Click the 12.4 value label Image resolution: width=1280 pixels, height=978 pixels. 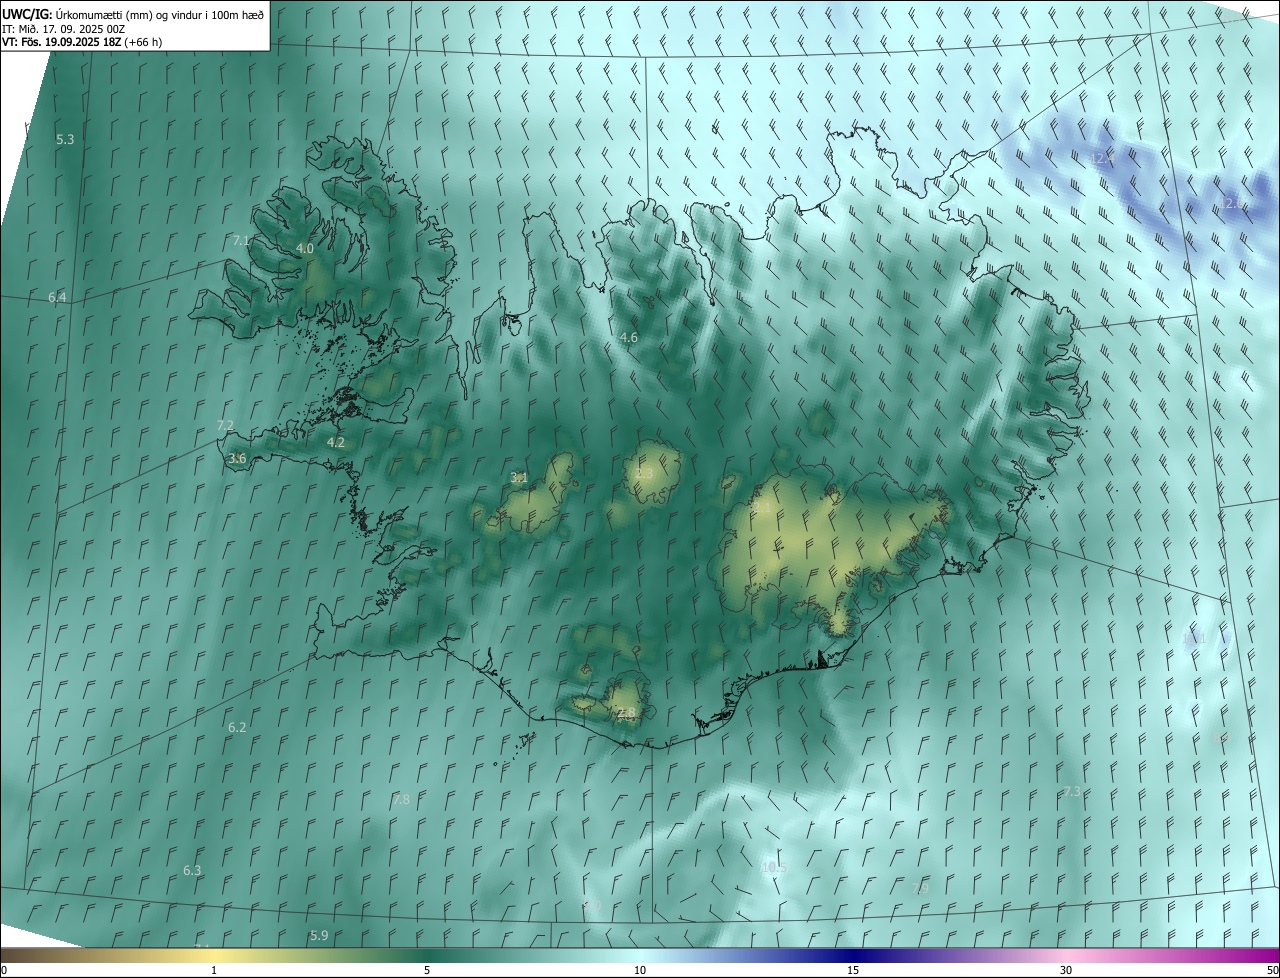tap(1102, 158)
